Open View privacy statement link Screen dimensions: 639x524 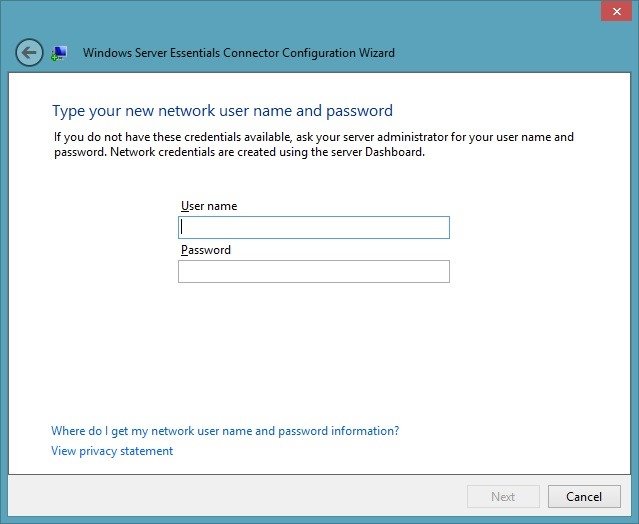112,451
